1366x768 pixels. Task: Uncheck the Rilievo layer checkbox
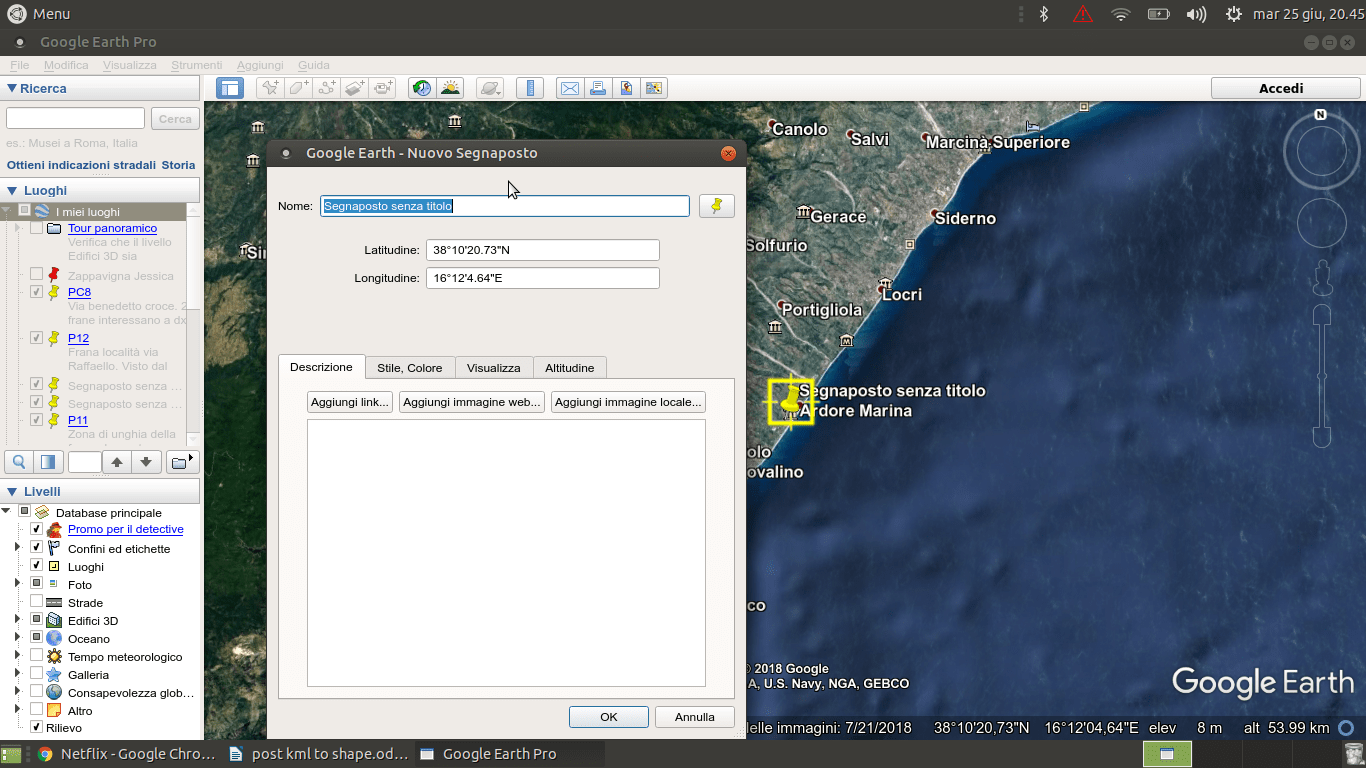pos(37,728)
